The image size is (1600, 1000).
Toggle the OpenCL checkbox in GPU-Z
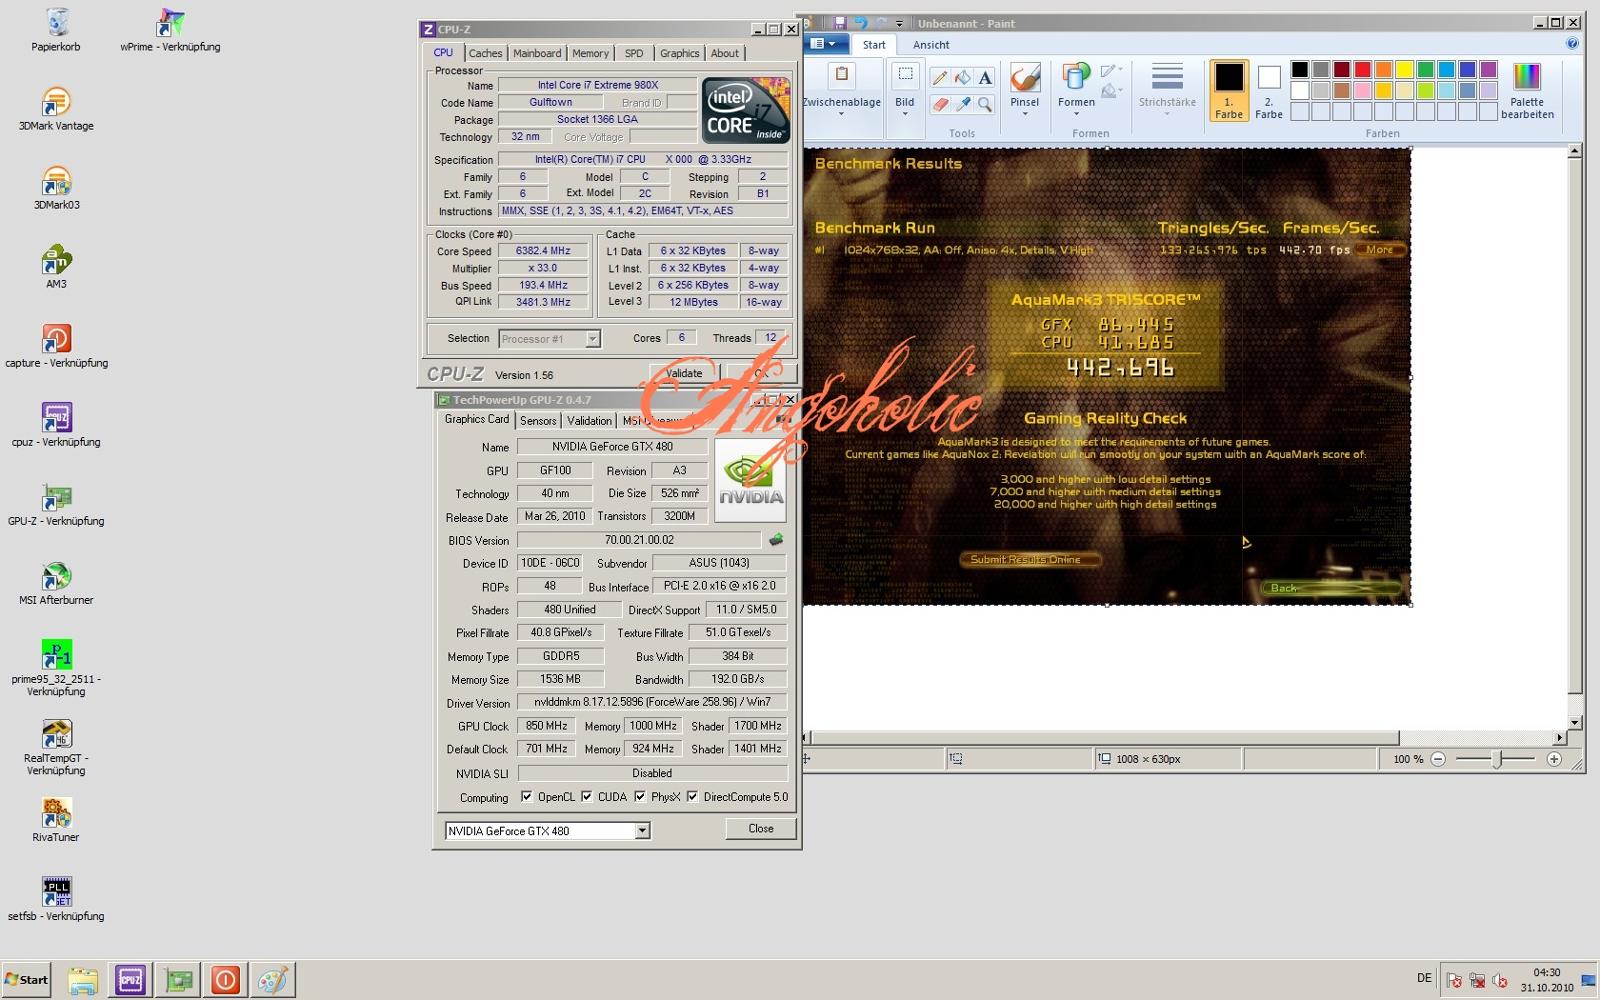coord(527,797)
